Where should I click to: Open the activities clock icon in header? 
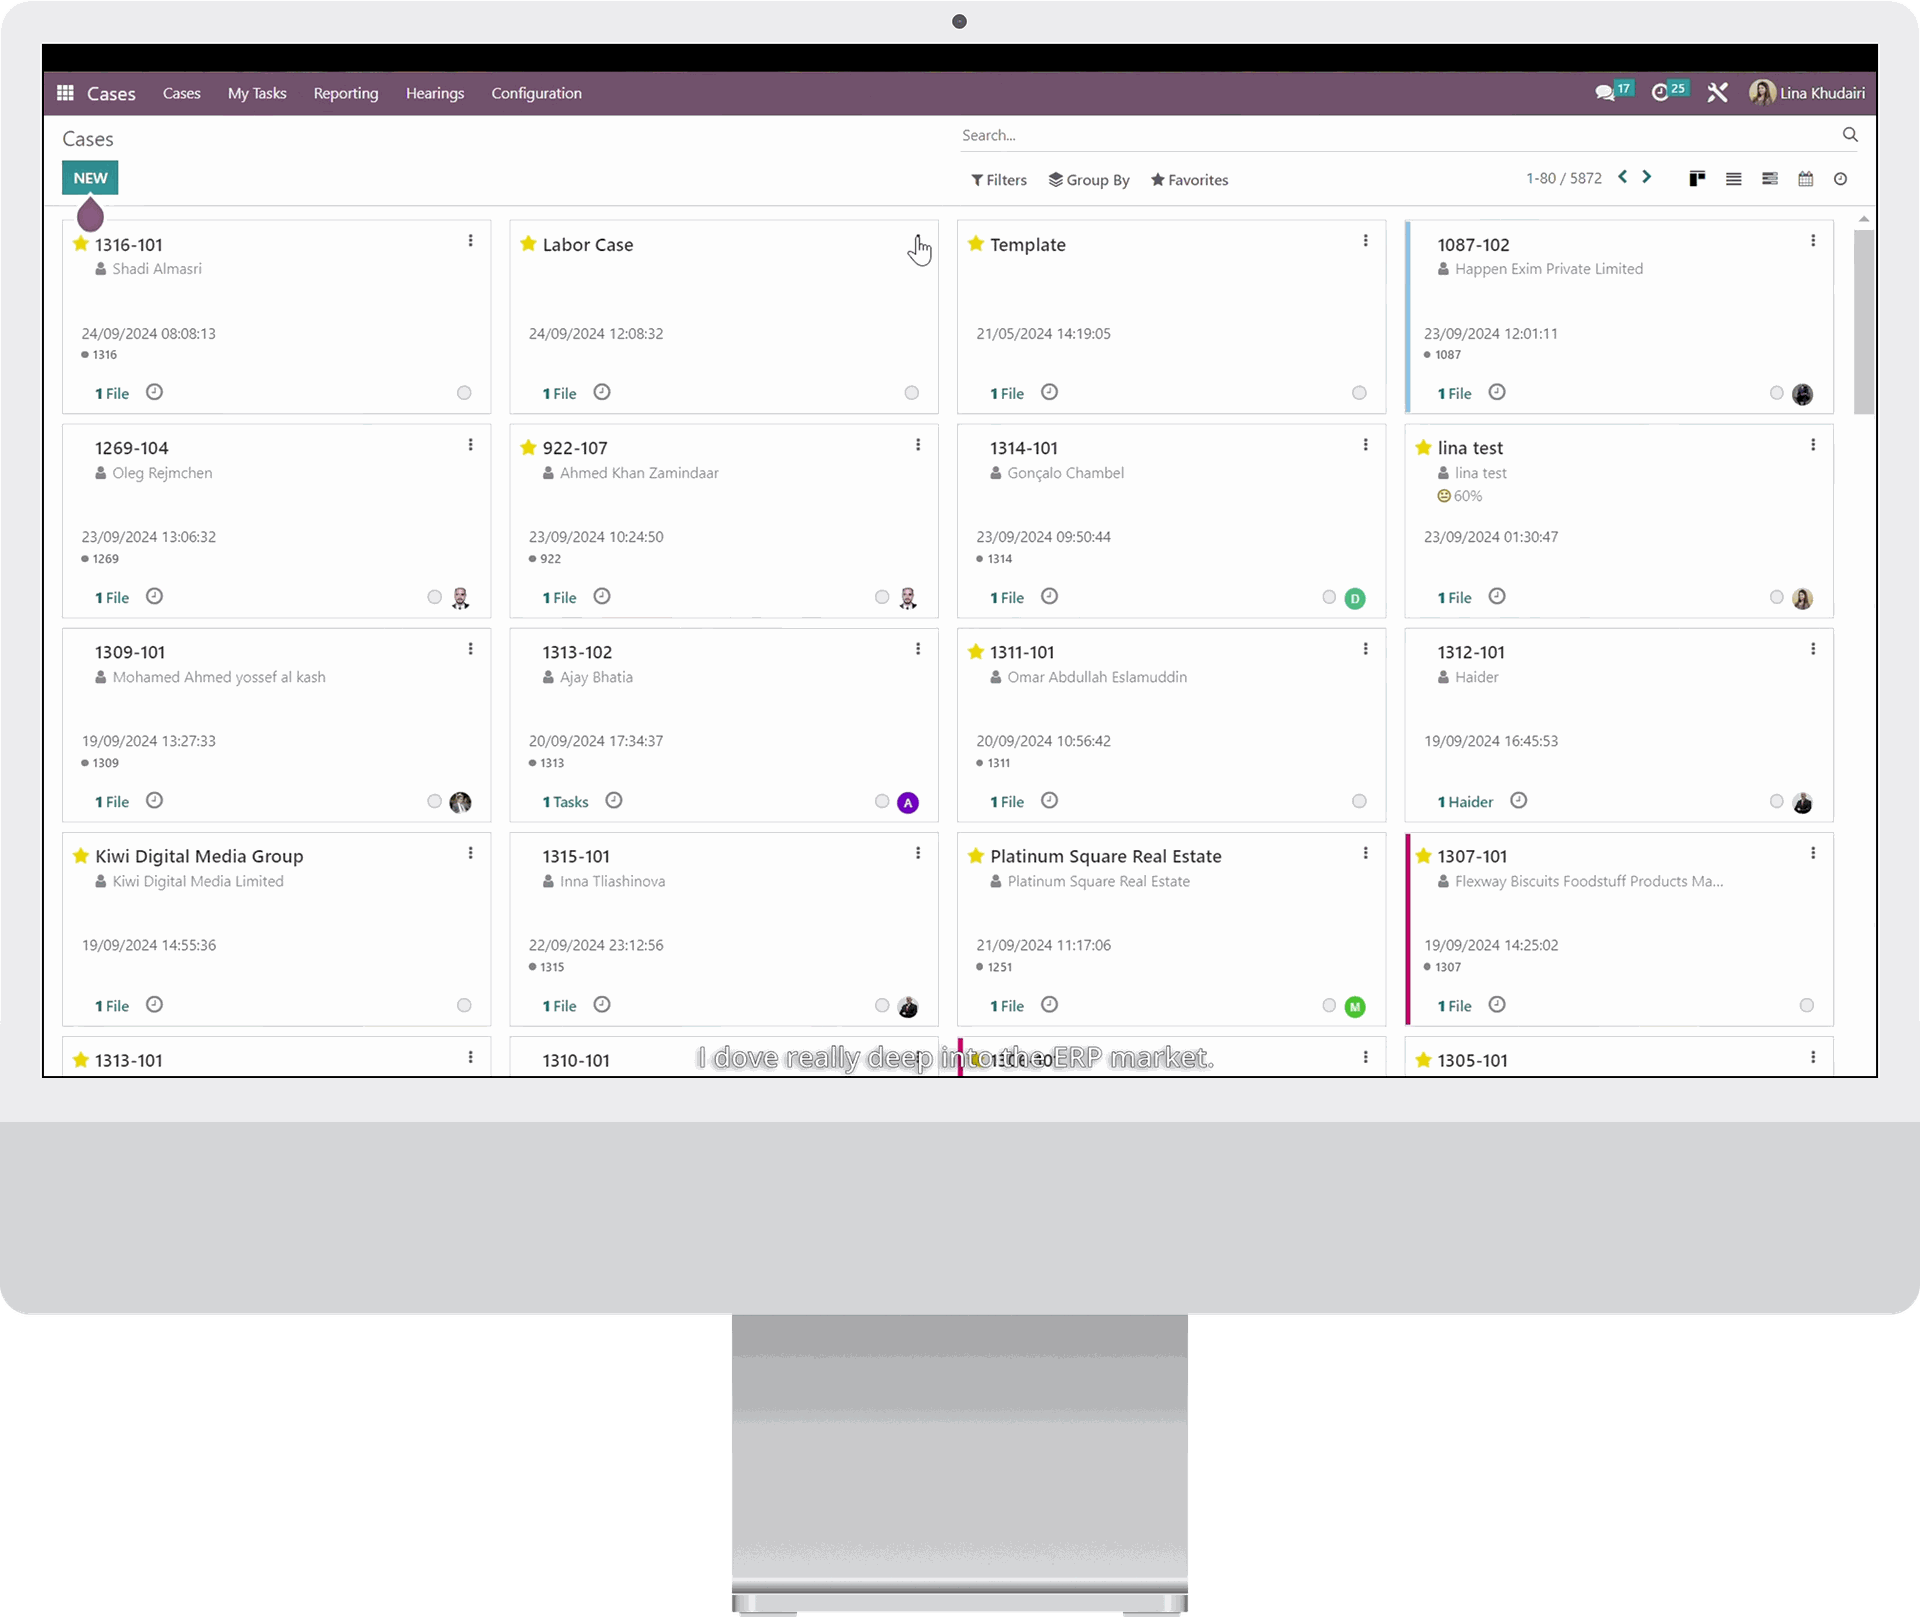point(1661,93)
